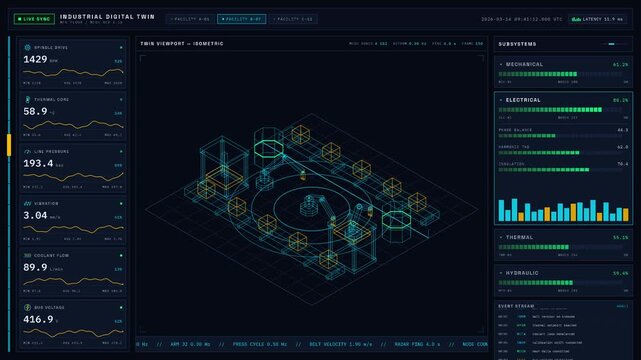
Task: Click the Vibration waveform icon
Action: pyautogui.click(x=27, y=203)
